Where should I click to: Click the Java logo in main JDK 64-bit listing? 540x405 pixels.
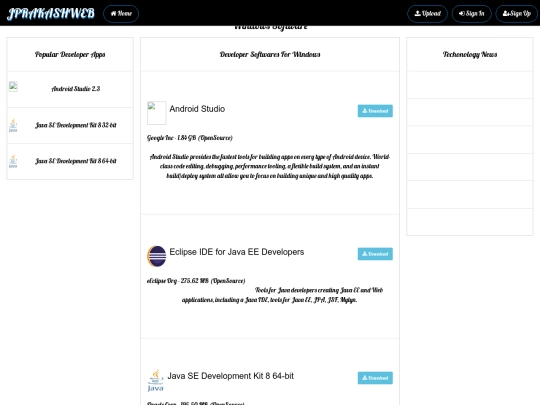[x=156, y=381]
